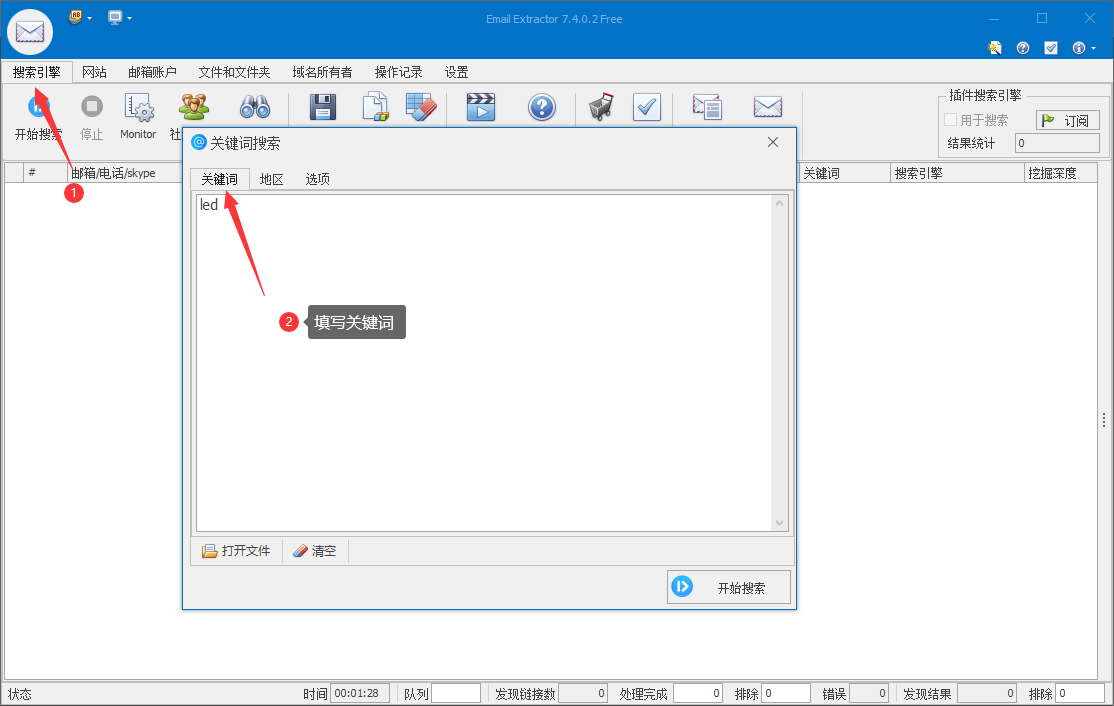Click the 挖掘深度 column header
The width and height of the screenshot is (1114, 706).
[1060, 173]
